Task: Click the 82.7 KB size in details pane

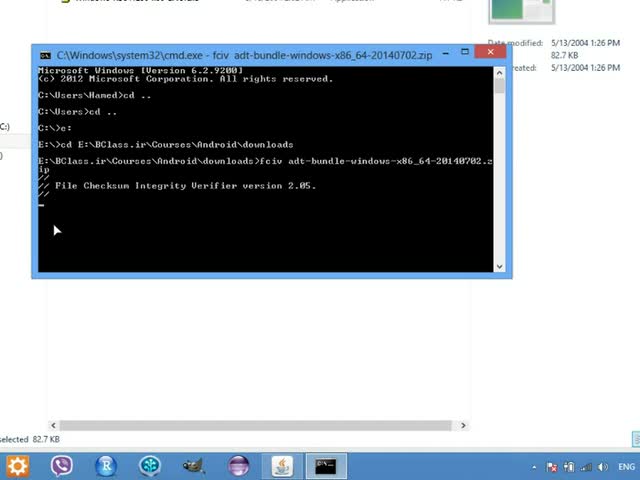Action: tap(564, 55)
